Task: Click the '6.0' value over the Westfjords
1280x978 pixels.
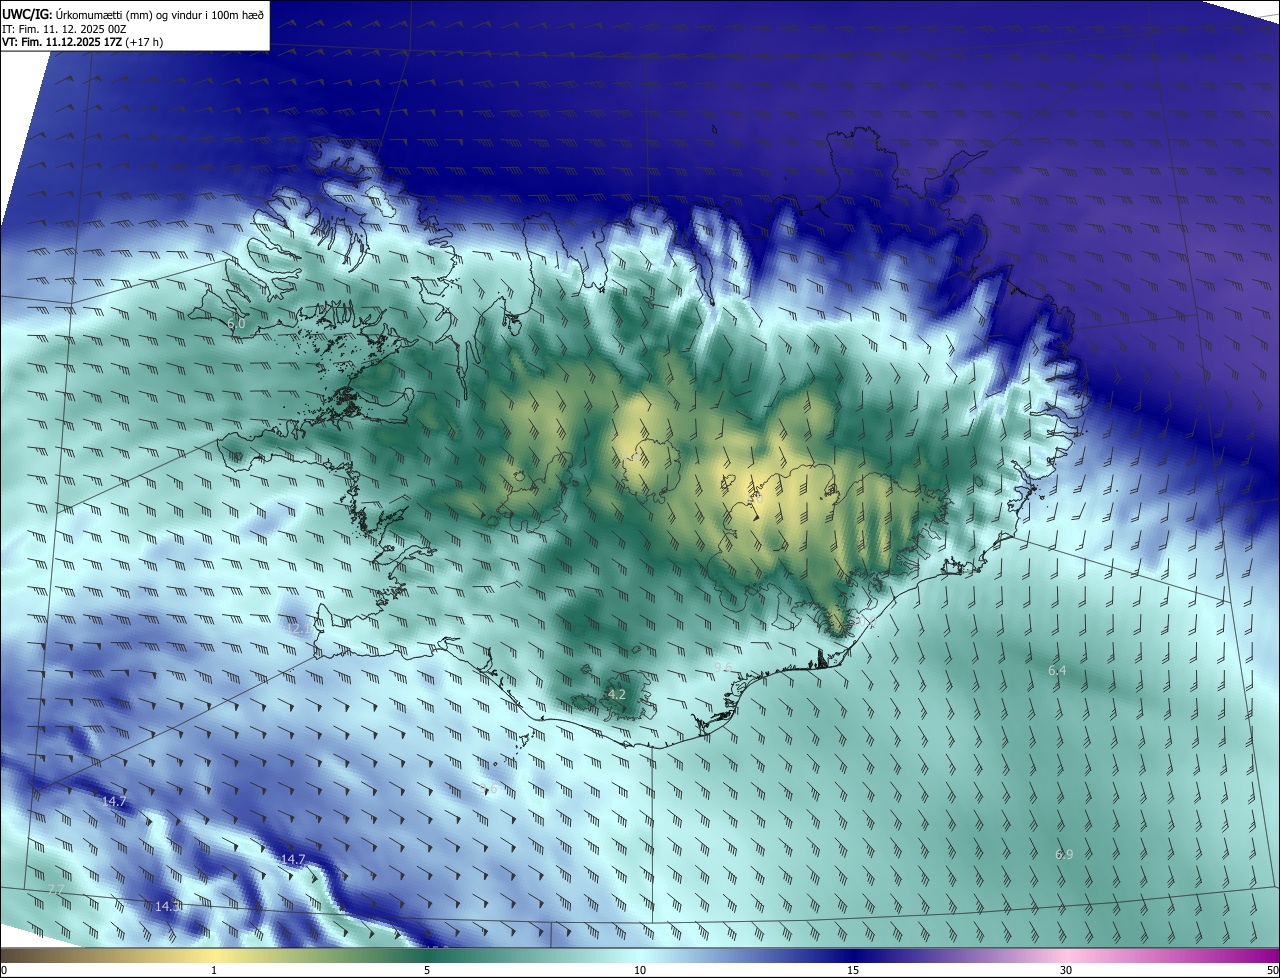Action: coord(236,324)
